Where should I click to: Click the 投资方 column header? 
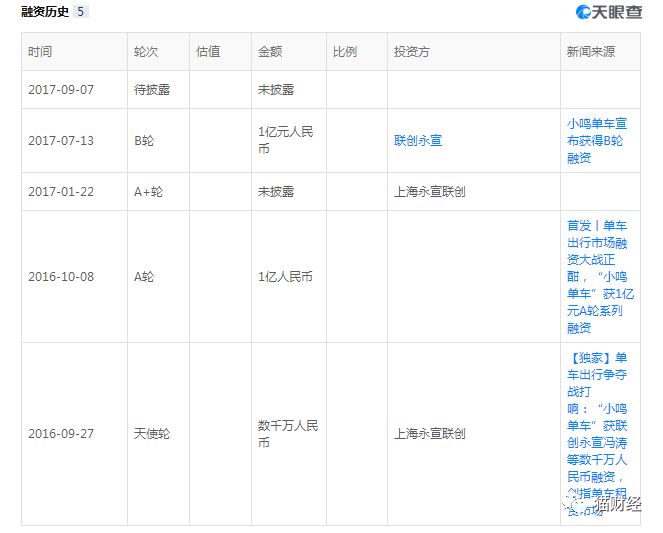point(412,52)
